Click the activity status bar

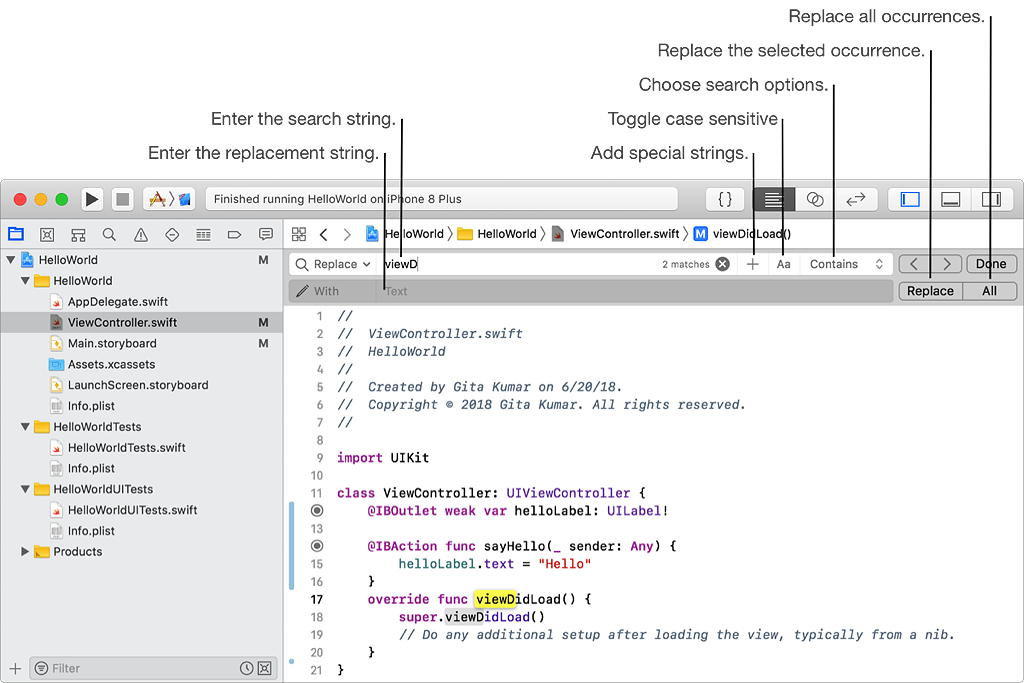tap(441, 199)
